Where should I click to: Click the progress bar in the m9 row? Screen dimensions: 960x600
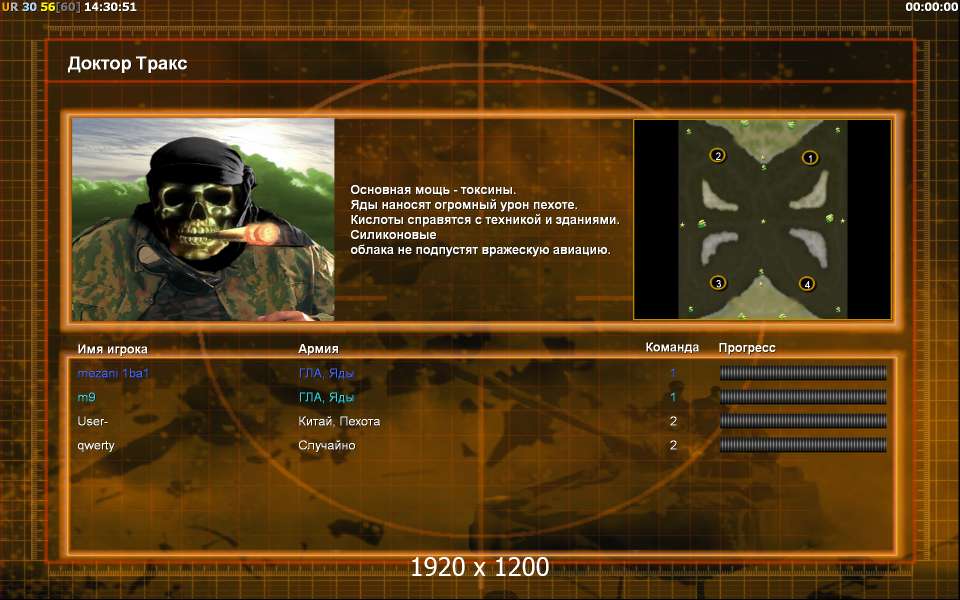803,397
